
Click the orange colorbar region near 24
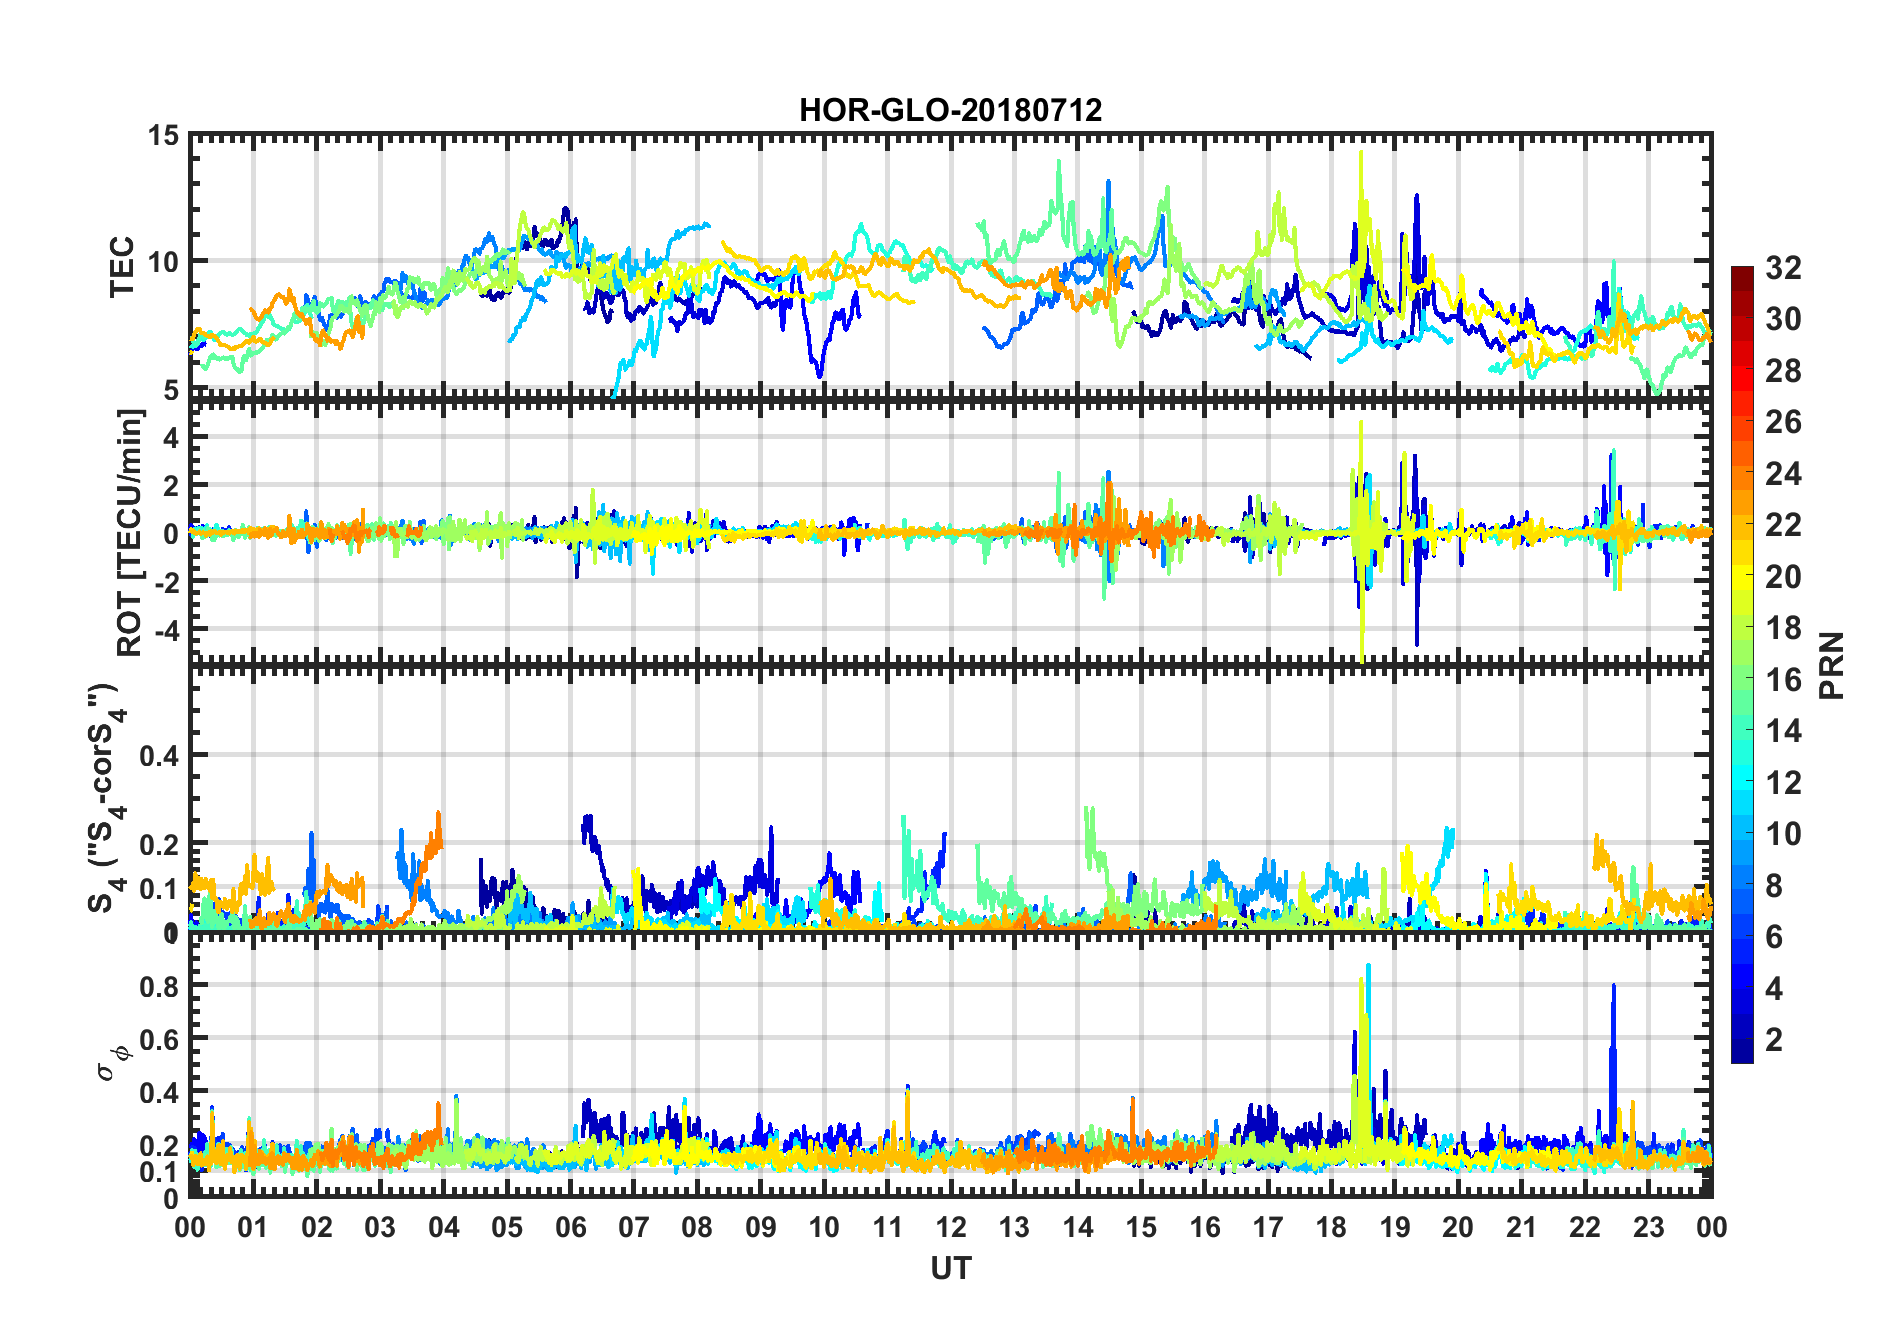pos(1742,474)
